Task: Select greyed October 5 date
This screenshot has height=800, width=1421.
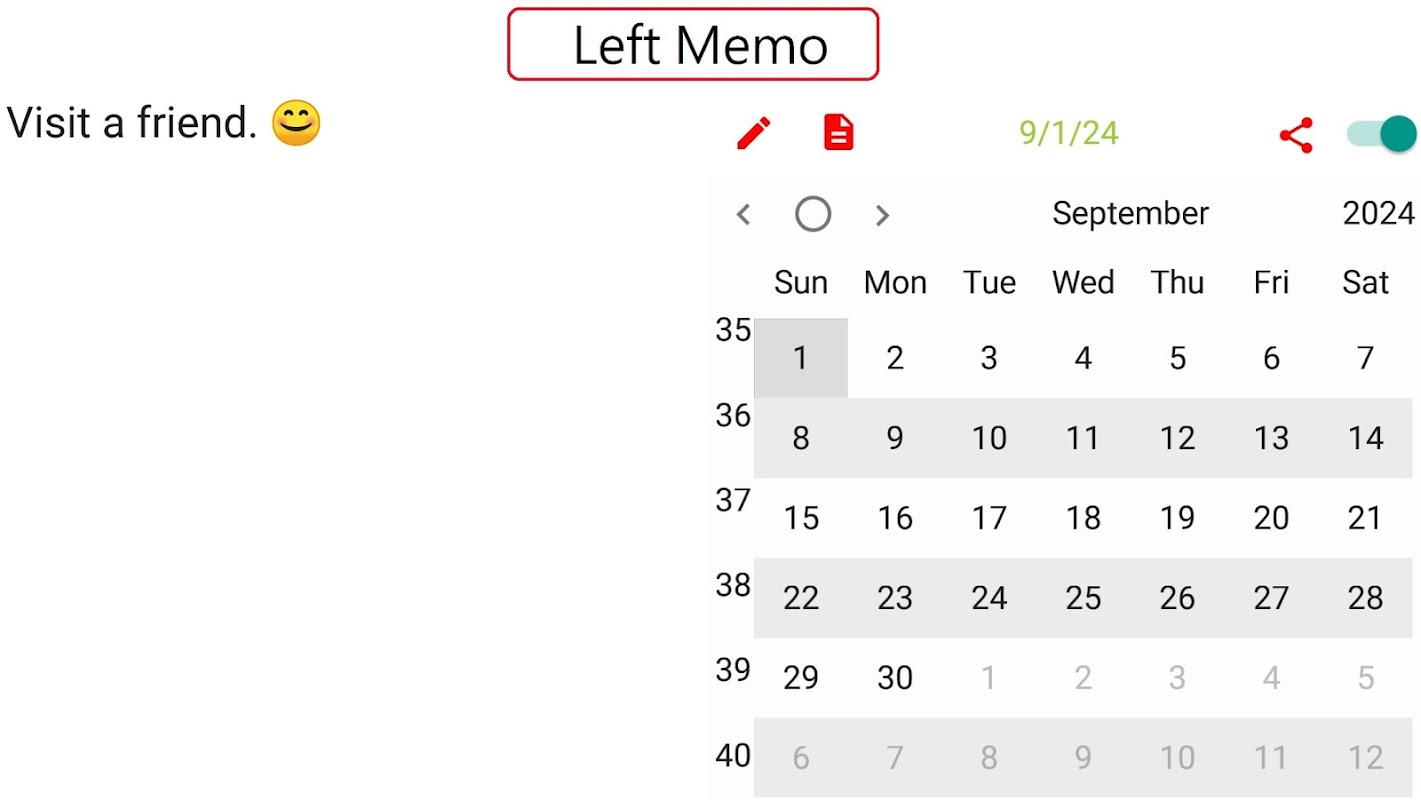Action: click(x=1365, y=678)
